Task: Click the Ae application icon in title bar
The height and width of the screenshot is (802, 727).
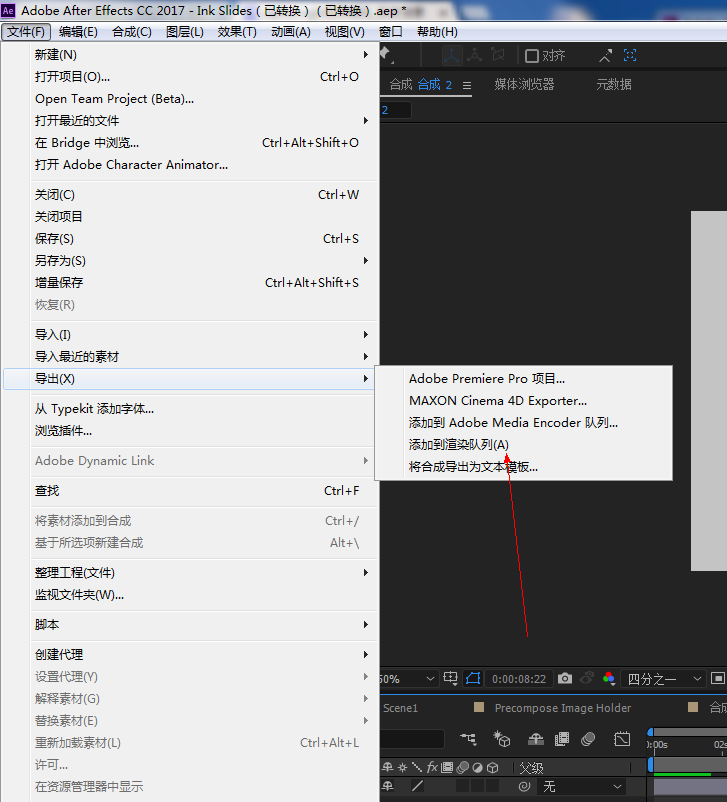Action: pos(8,10)
